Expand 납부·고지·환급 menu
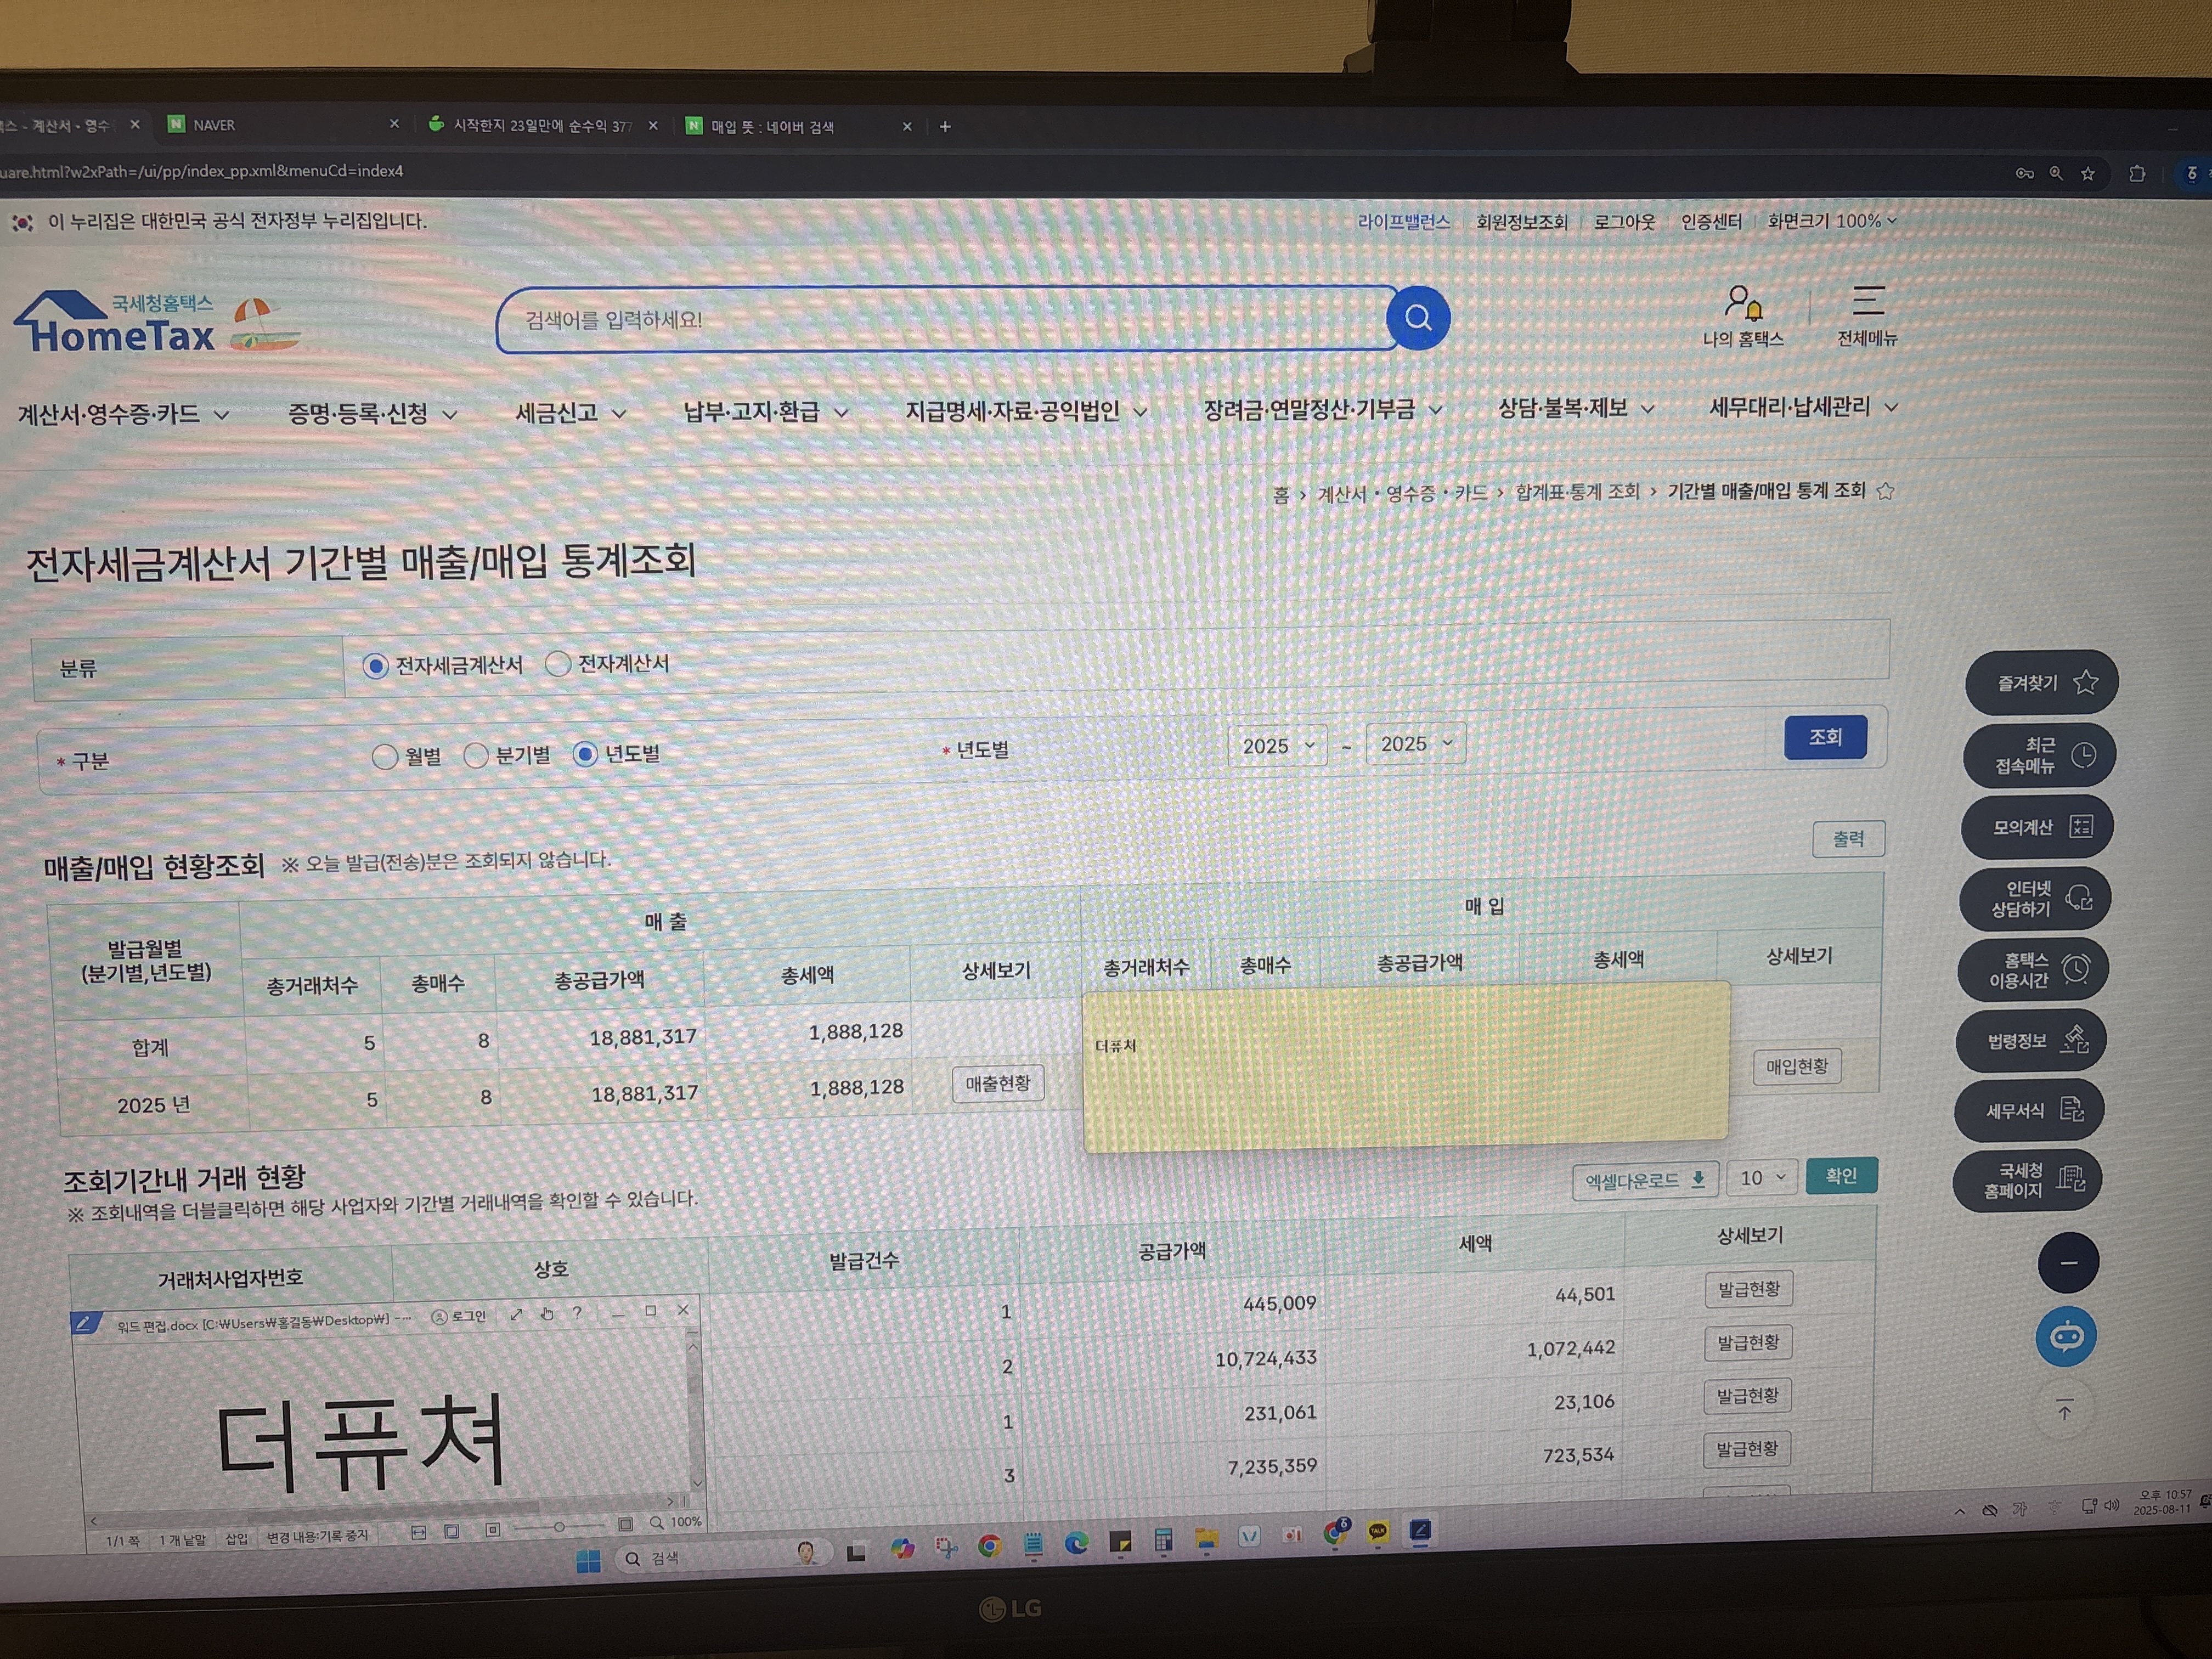 tap(766, 411)
